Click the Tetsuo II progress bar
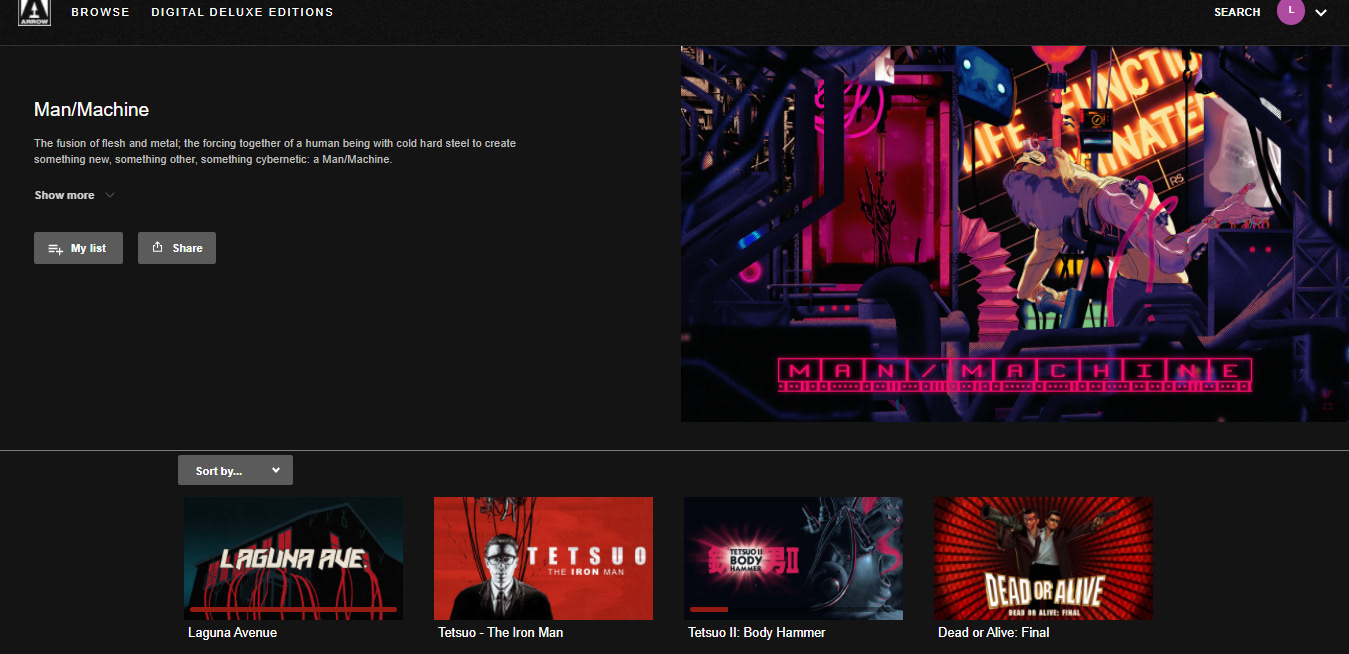Image resolution: width=1349 pixels, height=654 pixels. click(793, 609)
